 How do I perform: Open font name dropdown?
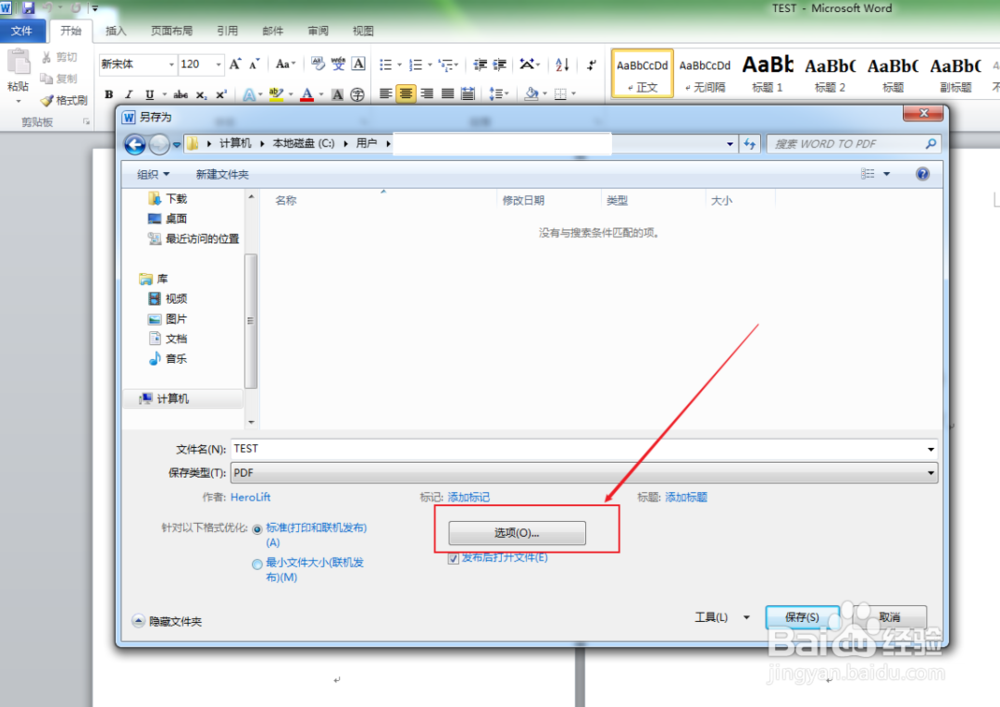coord(171,64)
